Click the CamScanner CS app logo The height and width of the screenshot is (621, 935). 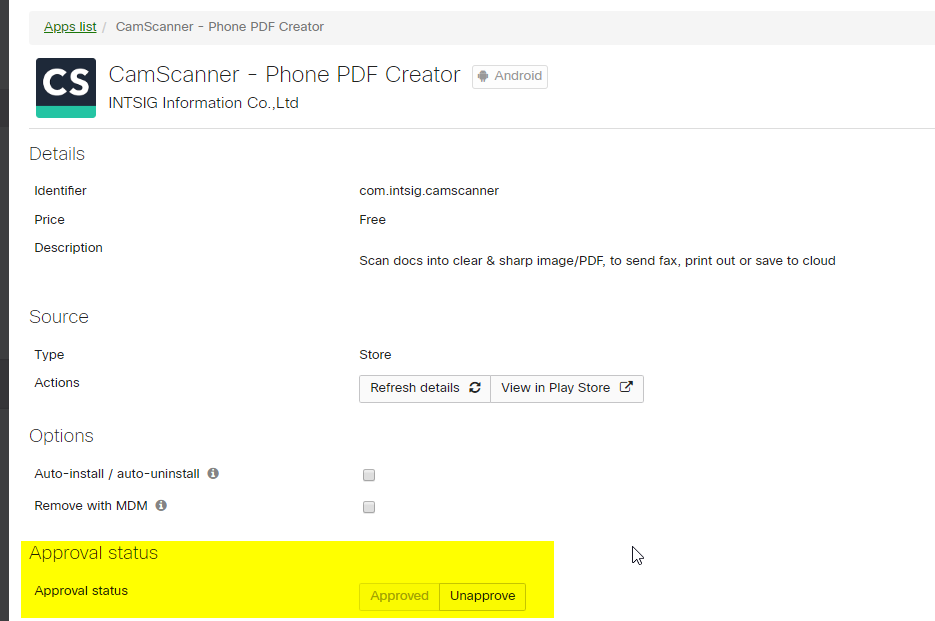[x=66, y=88]
